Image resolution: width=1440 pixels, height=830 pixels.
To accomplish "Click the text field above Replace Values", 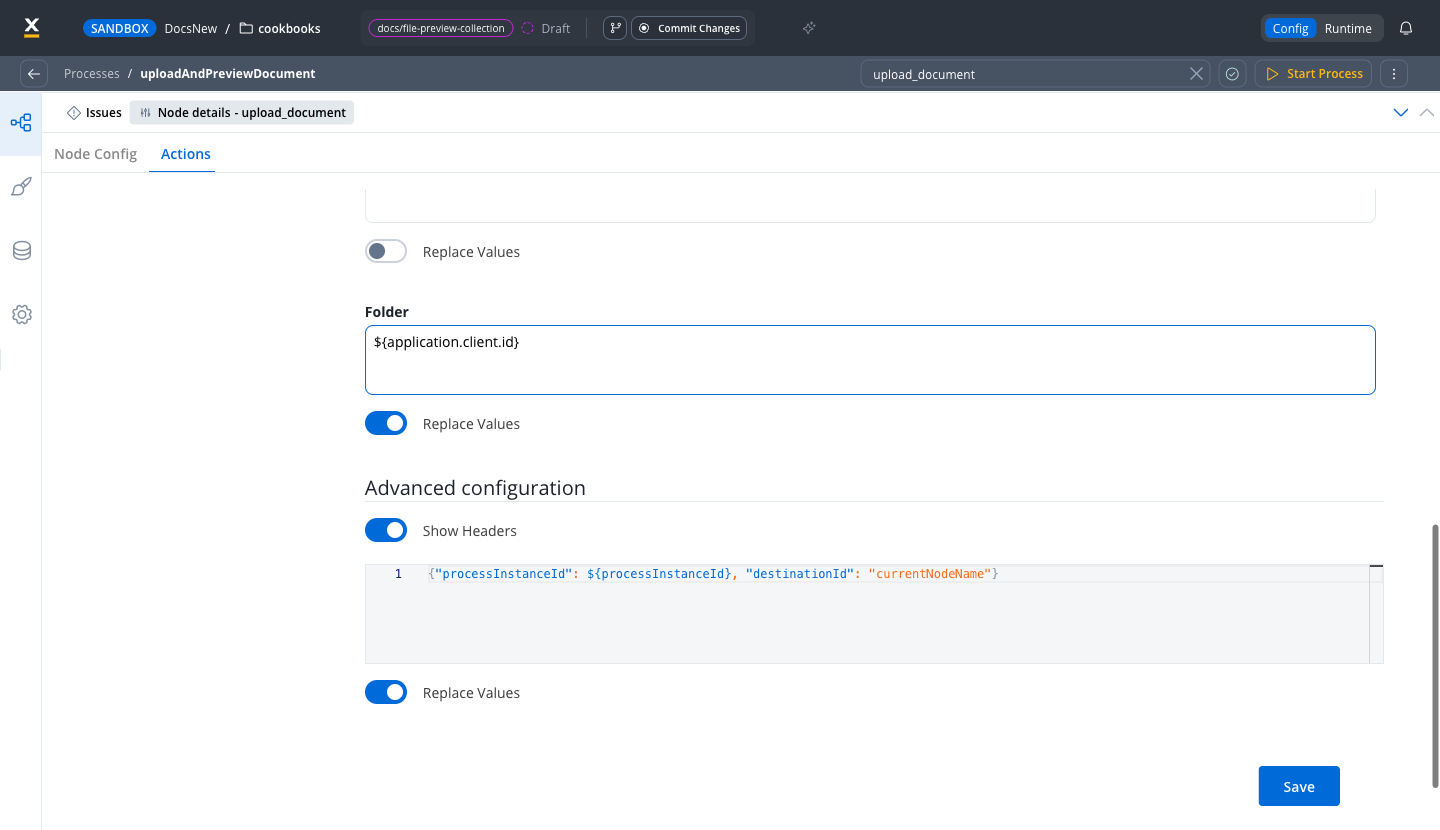I will [x=870, y=205].
